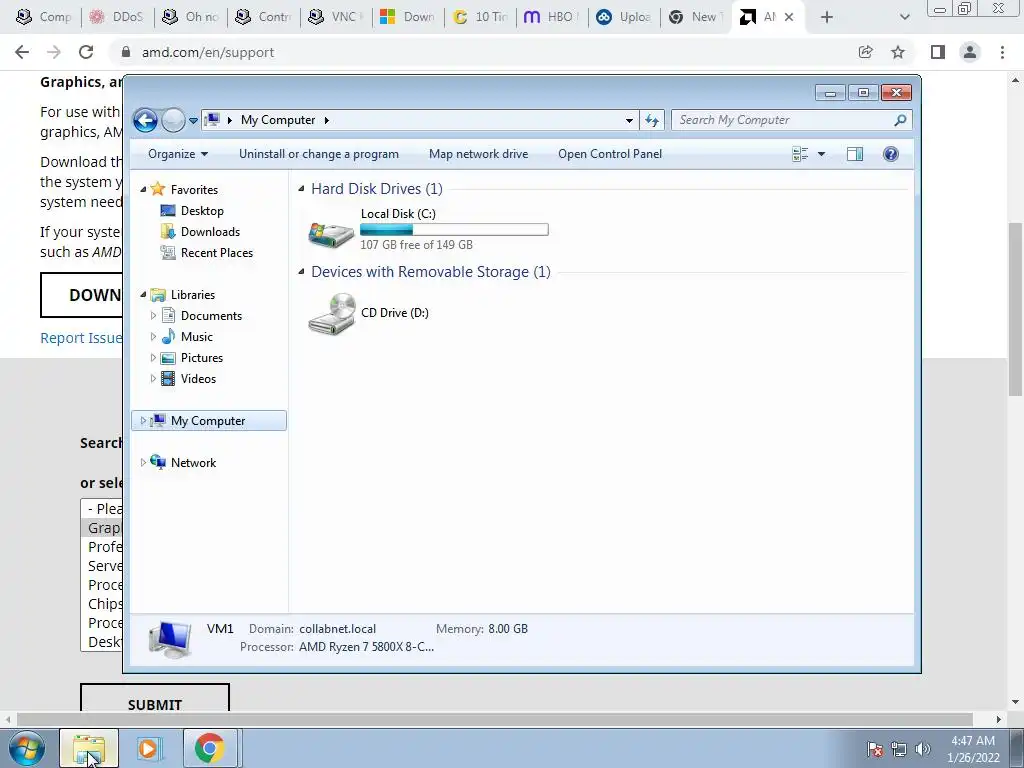The height and width of the screenshot is (768, 1024).
Task: Click the Chrome taskbar icon
Action: (x=209, y=748)
